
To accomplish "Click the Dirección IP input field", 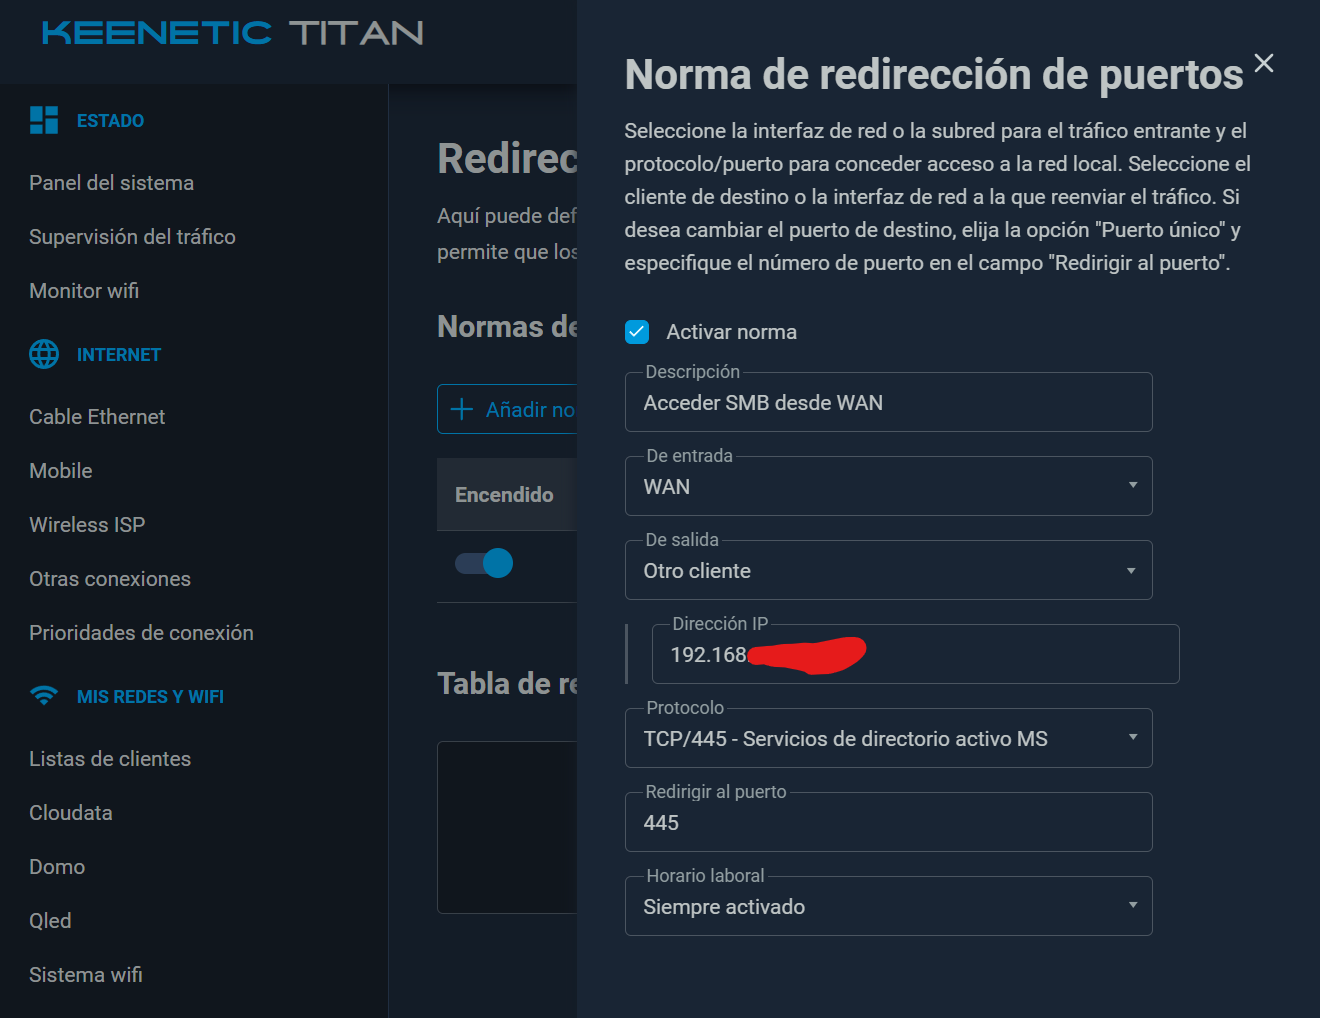I will click(915, 654).
